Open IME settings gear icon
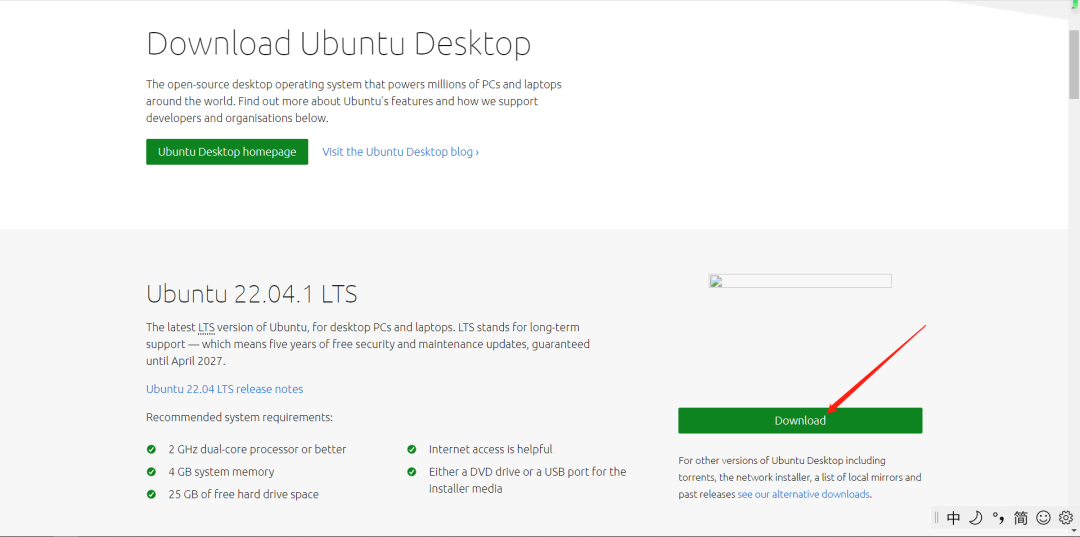This screenshot has width=1080, height=537. [1065, 518]
